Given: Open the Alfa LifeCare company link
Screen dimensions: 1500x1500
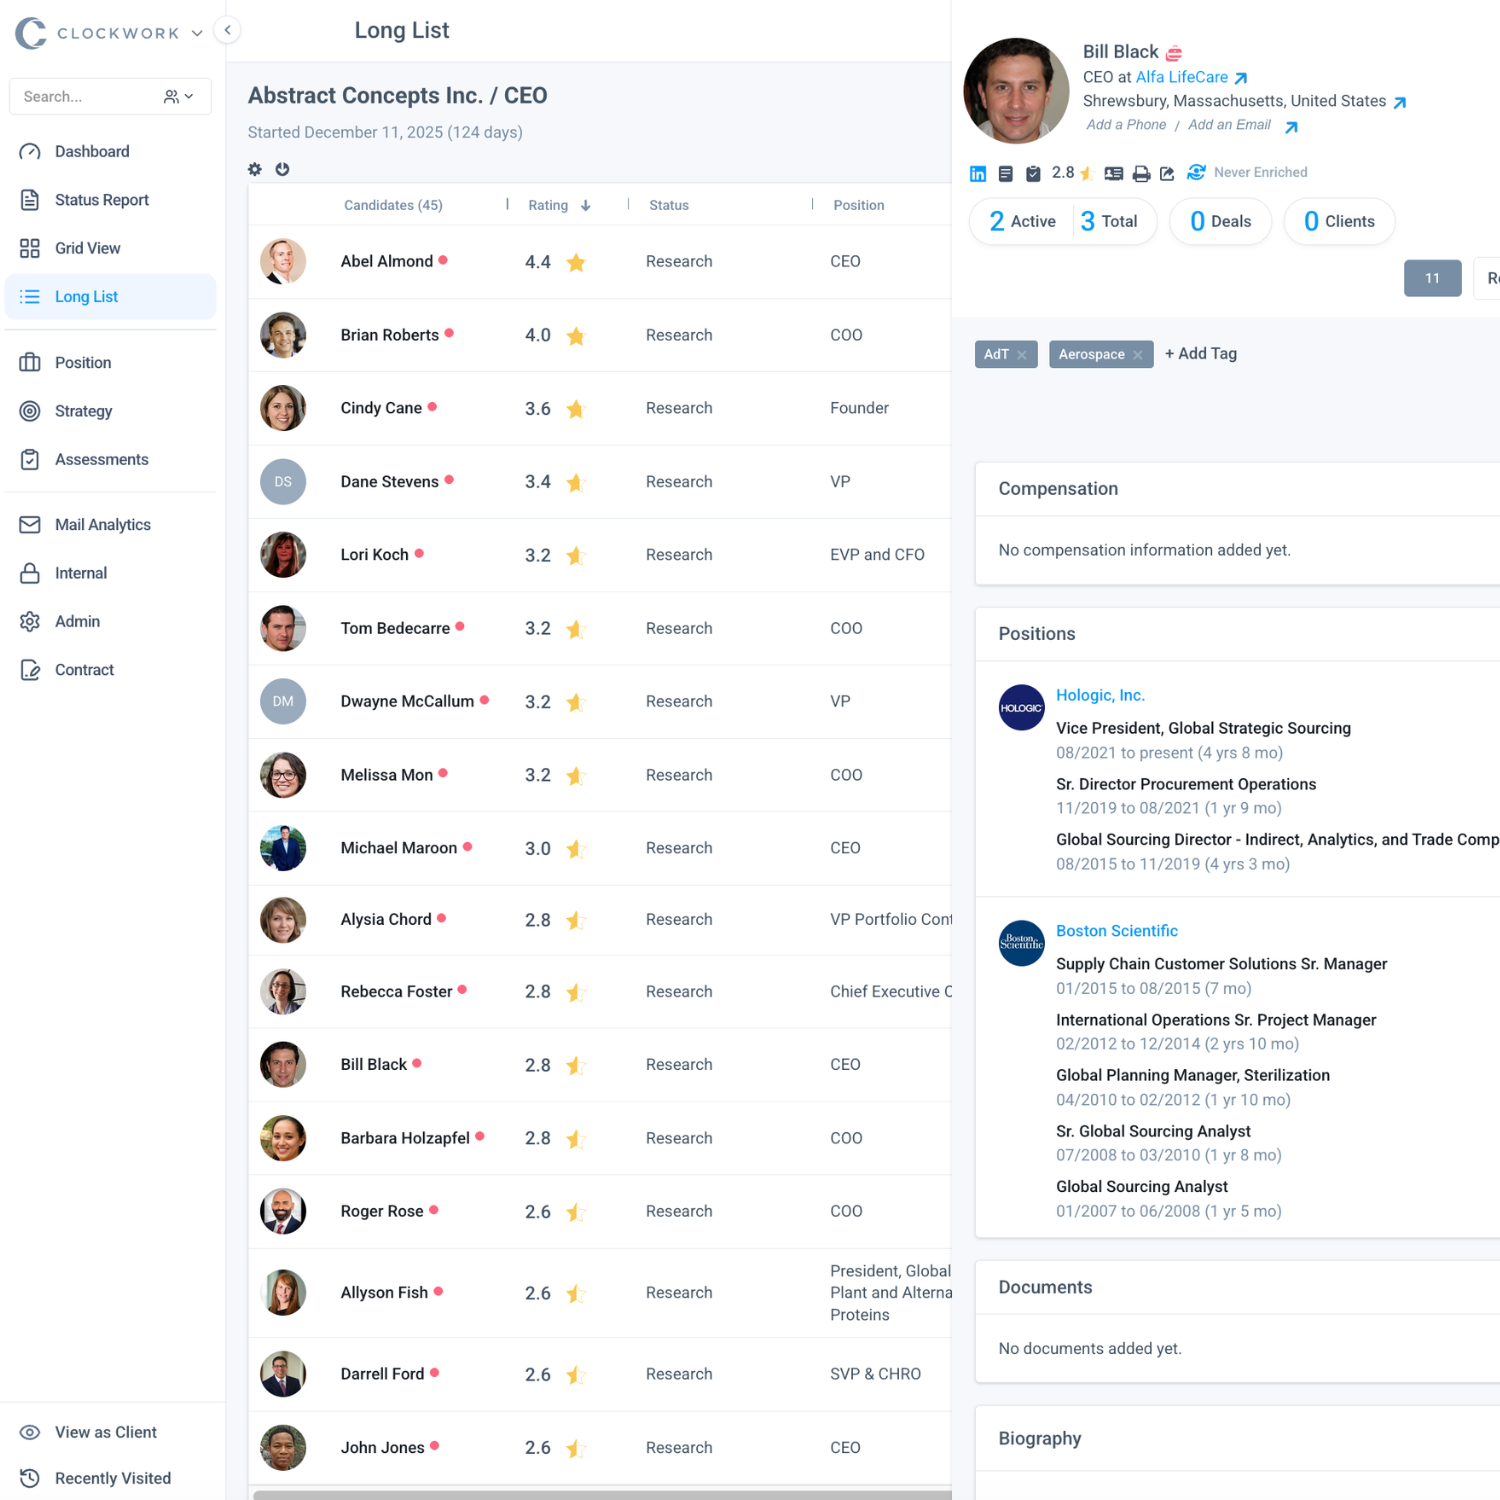Looking at the screenshot, I should click(1183, 77).
